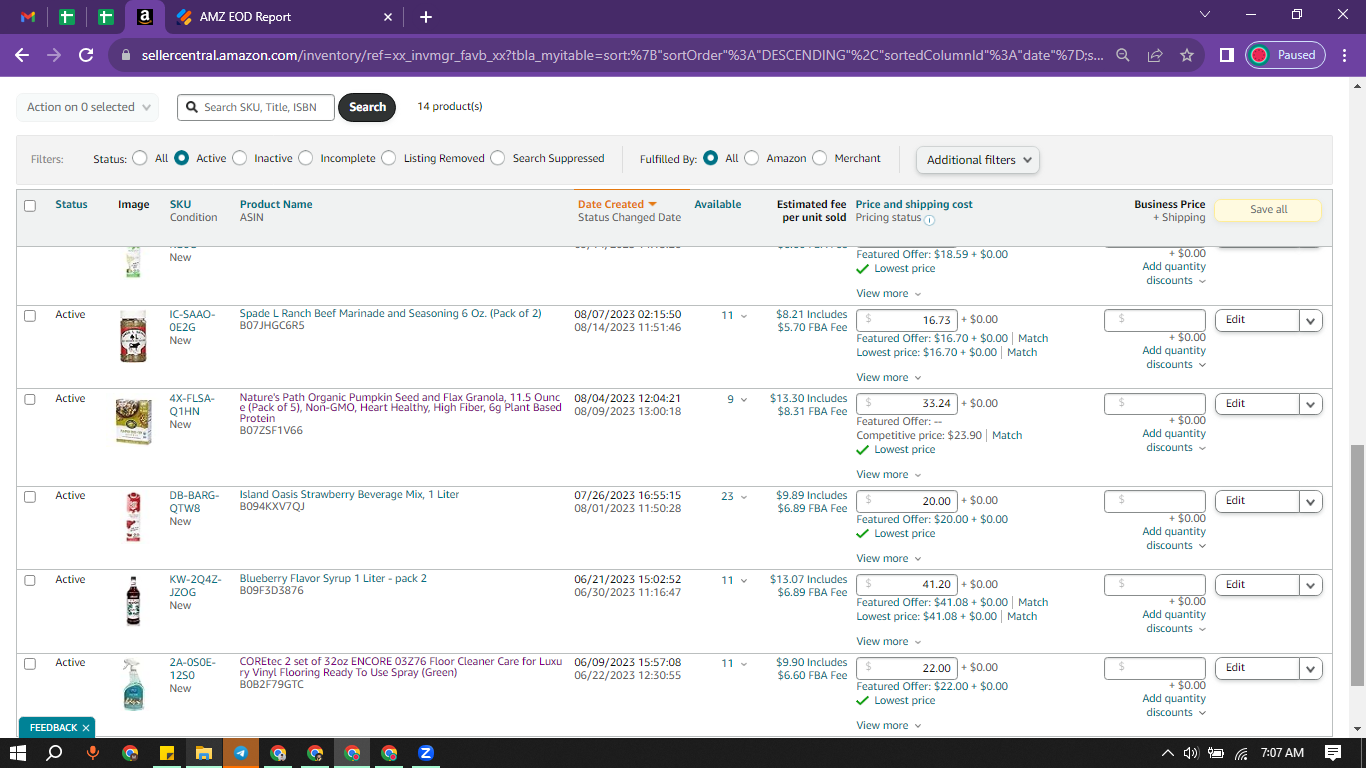Click the Save all button
Screen dimensions: 1366x768
(x=1268, y=210)
